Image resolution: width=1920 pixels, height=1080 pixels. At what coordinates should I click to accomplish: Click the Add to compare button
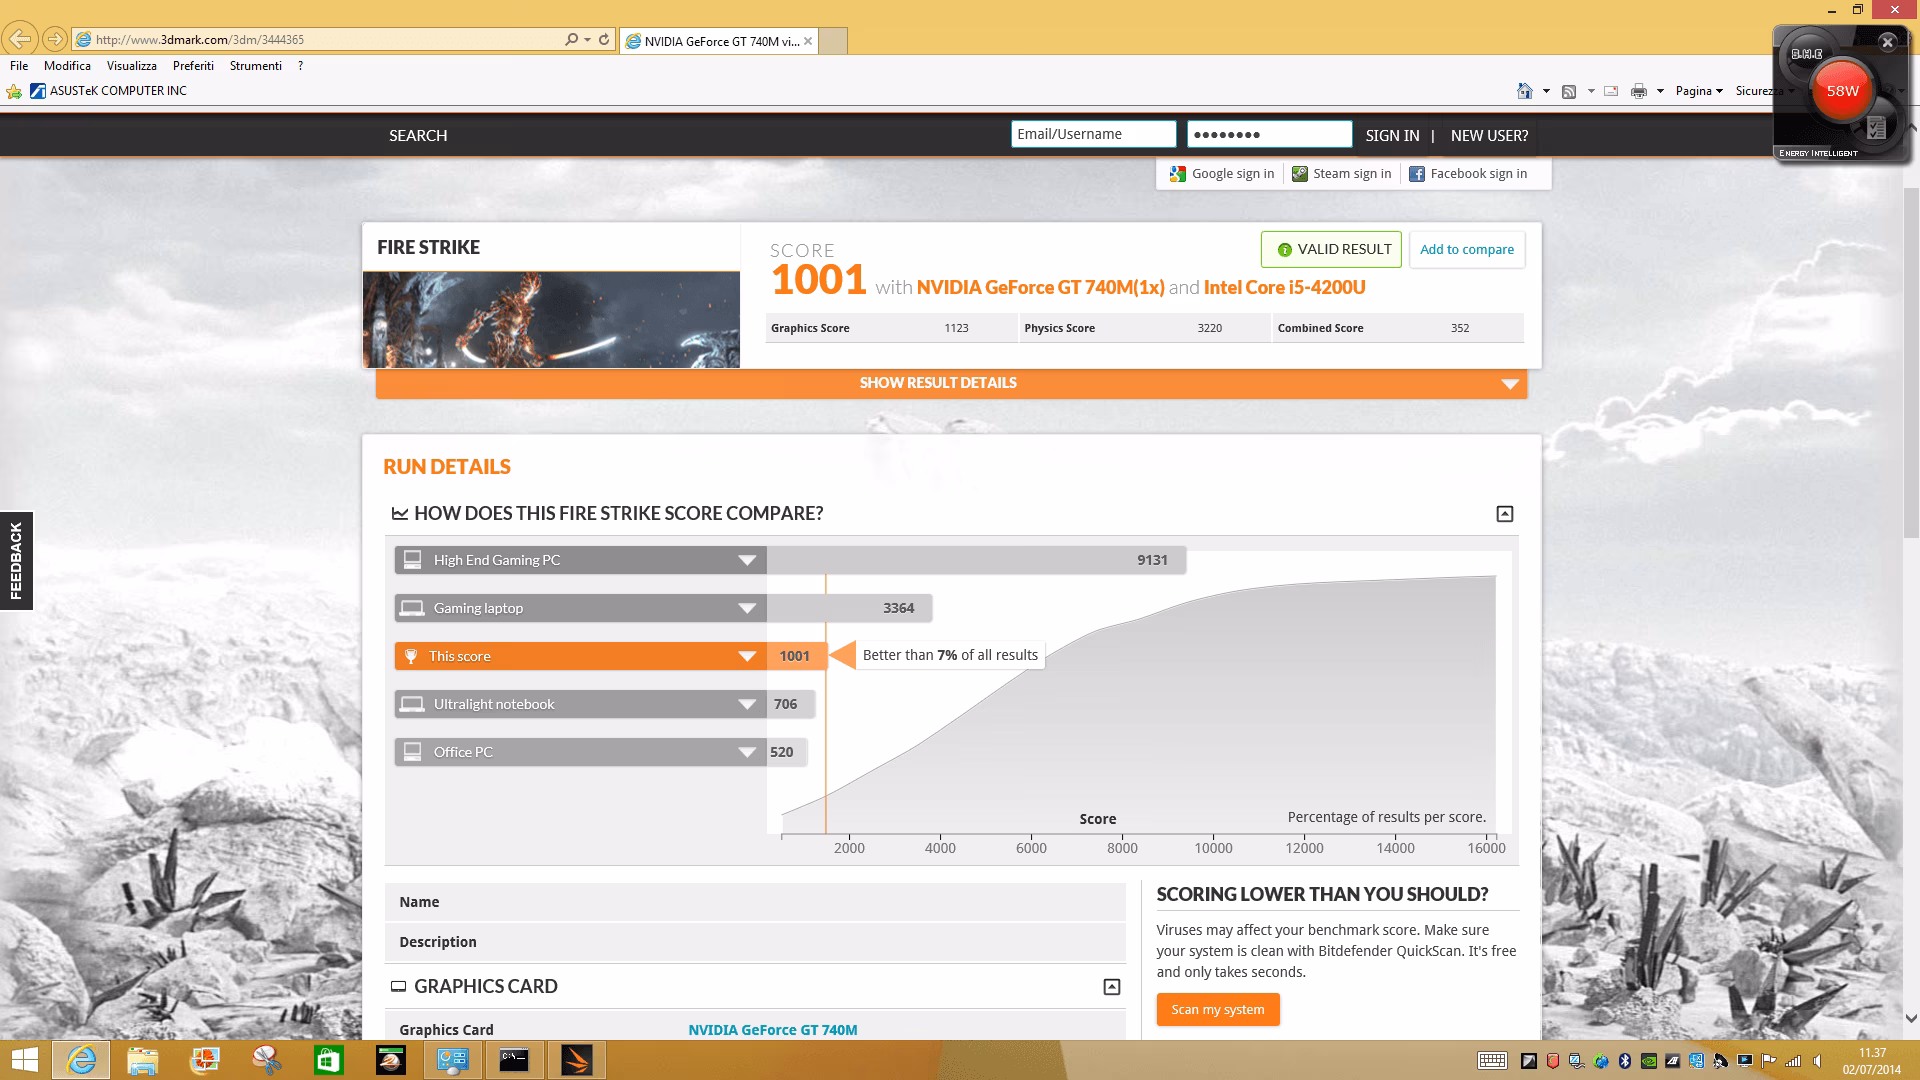tap(1467, 250)
